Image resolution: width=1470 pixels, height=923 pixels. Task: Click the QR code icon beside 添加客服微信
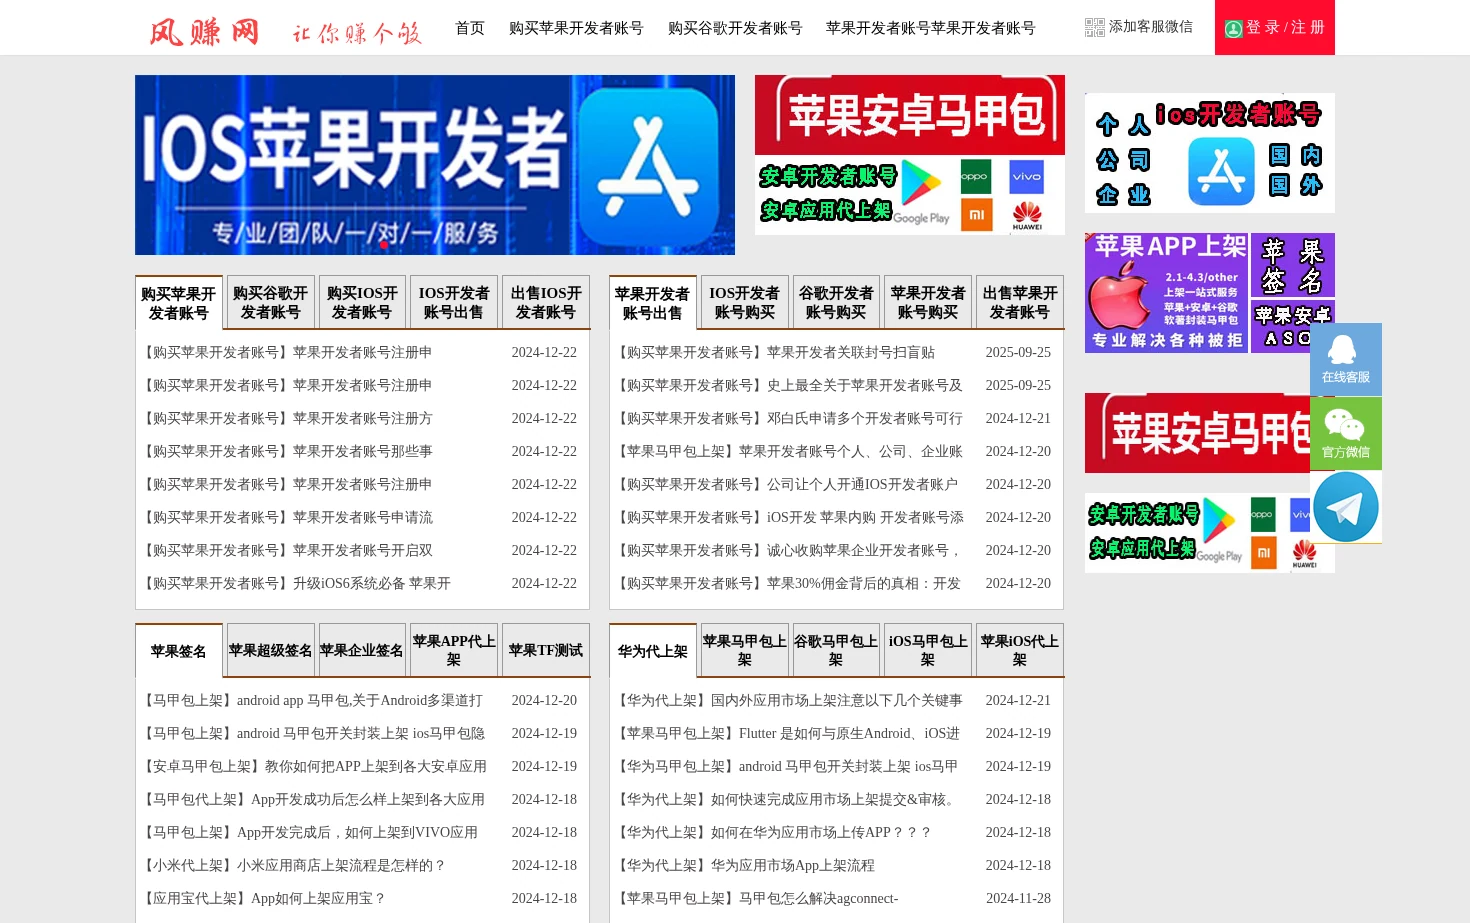click(x=1095, y=27)
